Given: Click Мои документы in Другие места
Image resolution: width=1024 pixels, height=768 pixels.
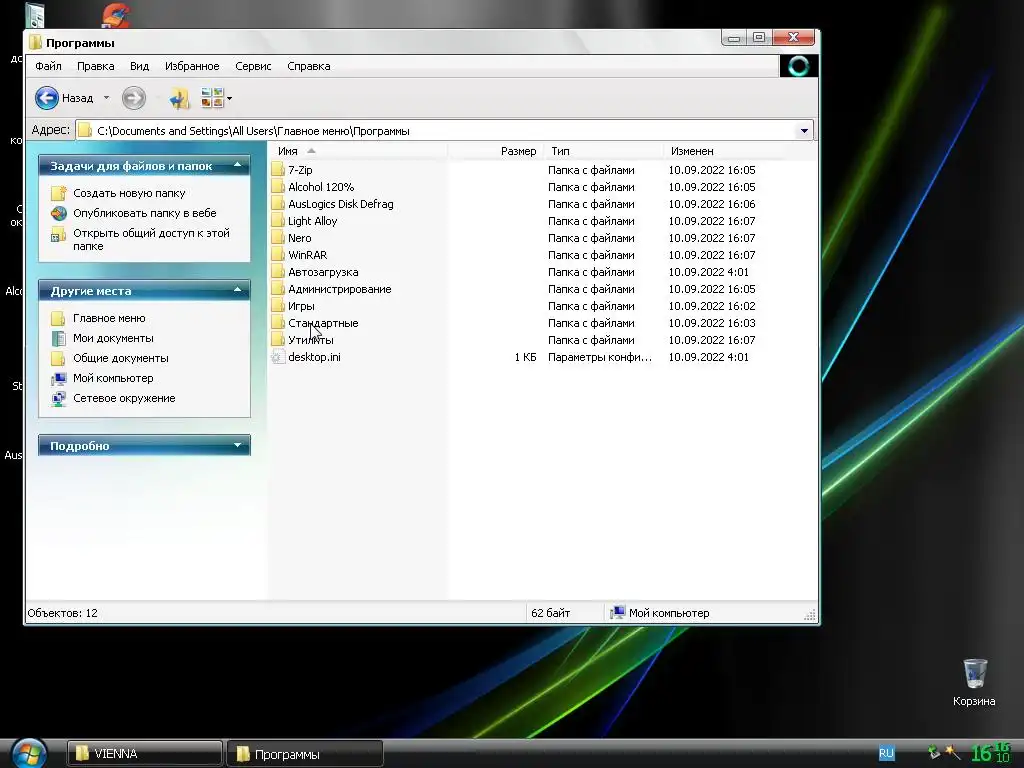Looking at the screenshot, I should (x=114, y=338).
